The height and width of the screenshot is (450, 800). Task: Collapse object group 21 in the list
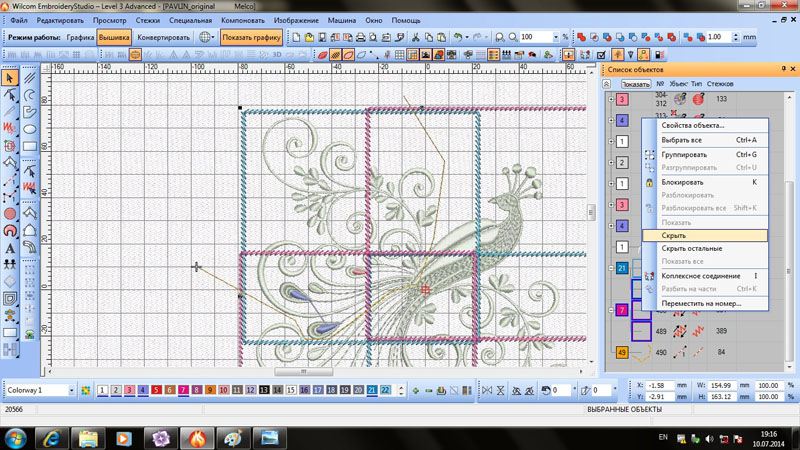click(x=611, y=268)
